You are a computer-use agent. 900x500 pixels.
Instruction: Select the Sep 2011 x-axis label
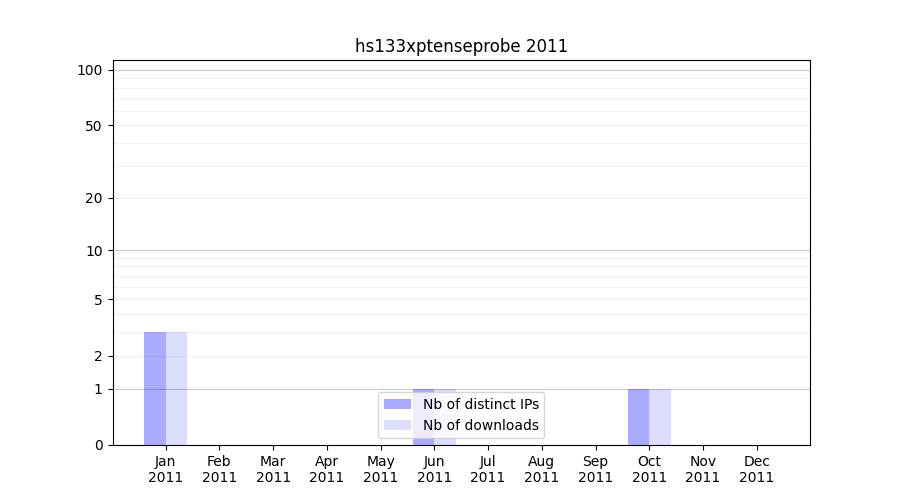pos(595,469)
